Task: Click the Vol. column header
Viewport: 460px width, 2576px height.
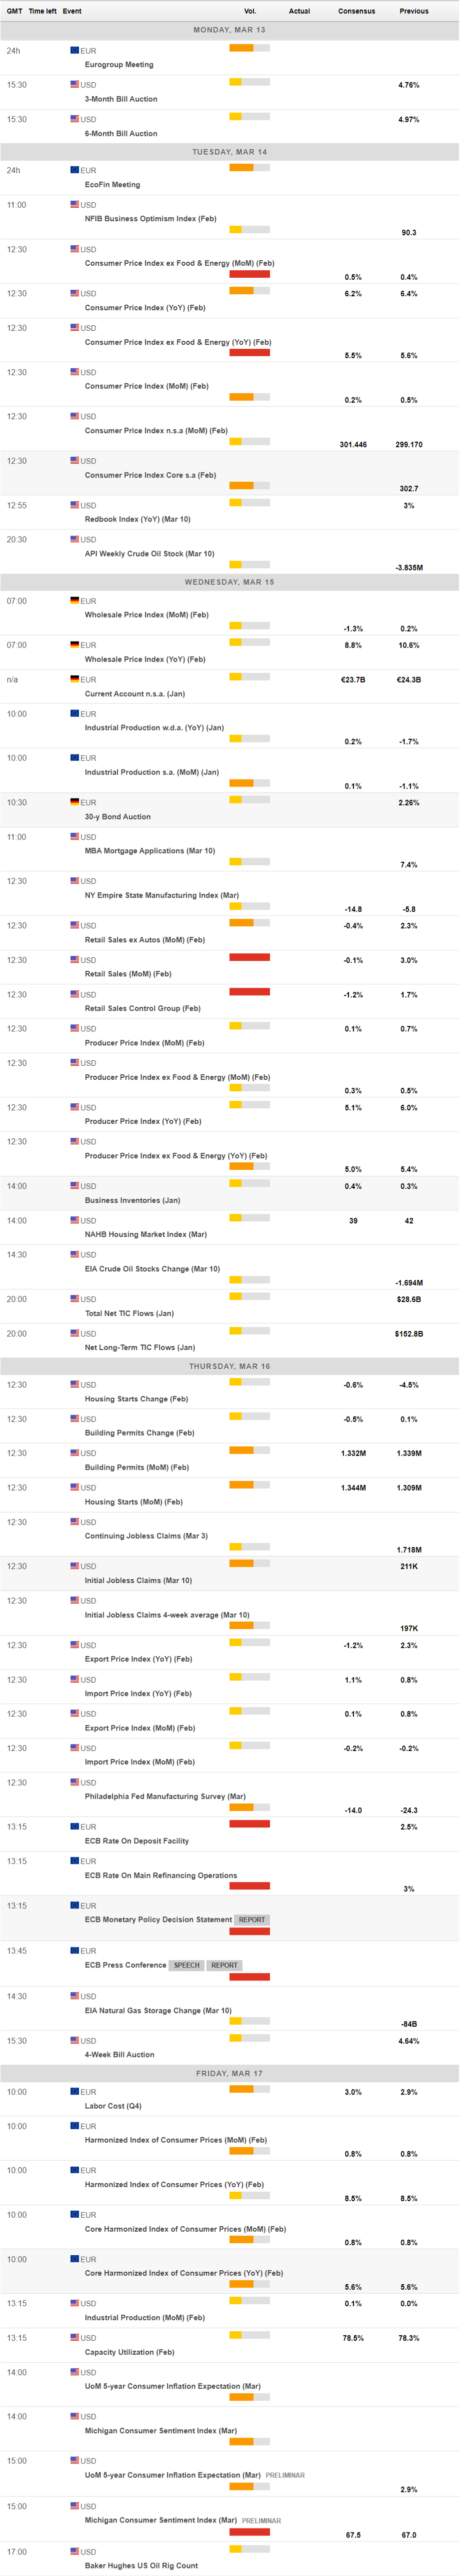Action: click(250, 11)
